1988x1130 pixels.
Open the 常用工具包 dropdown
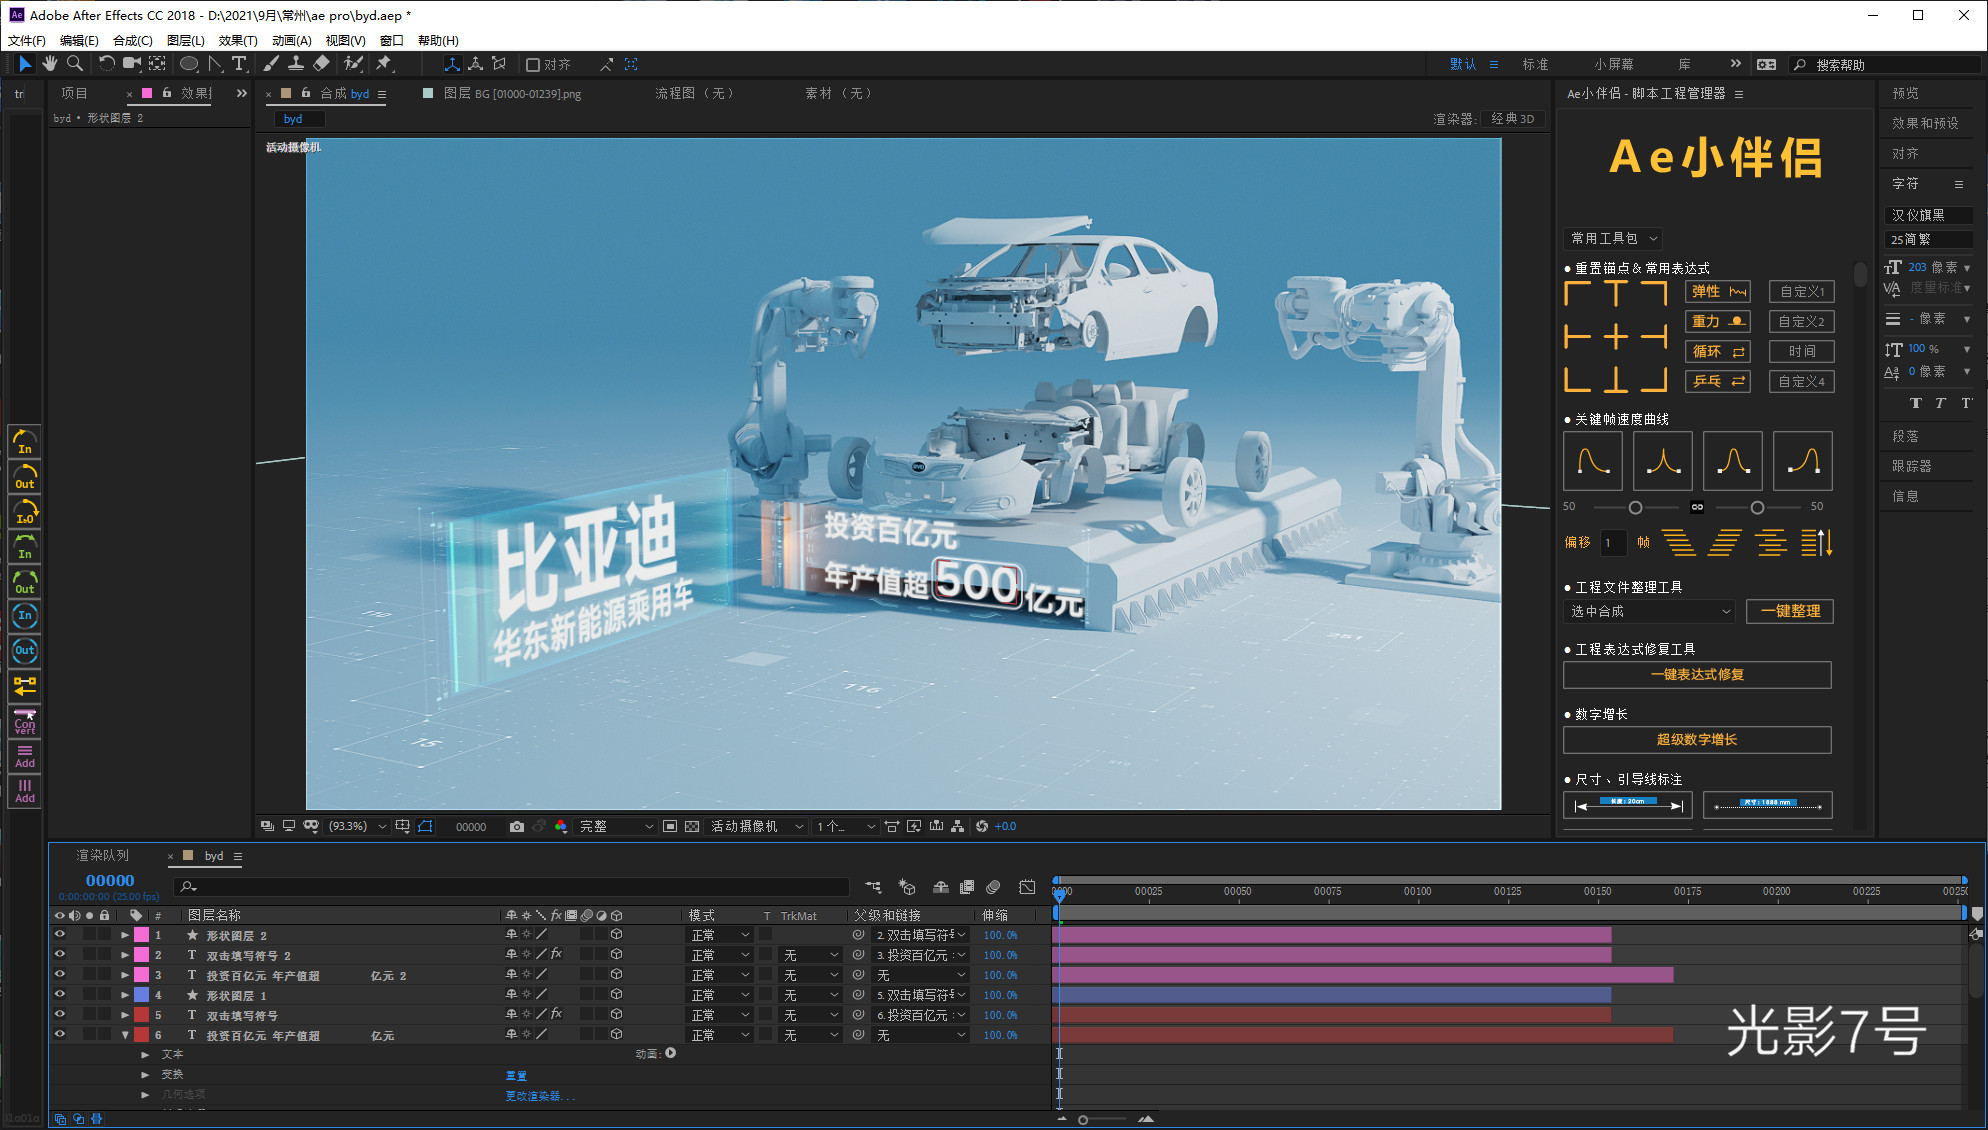(x=1613, y=238)
